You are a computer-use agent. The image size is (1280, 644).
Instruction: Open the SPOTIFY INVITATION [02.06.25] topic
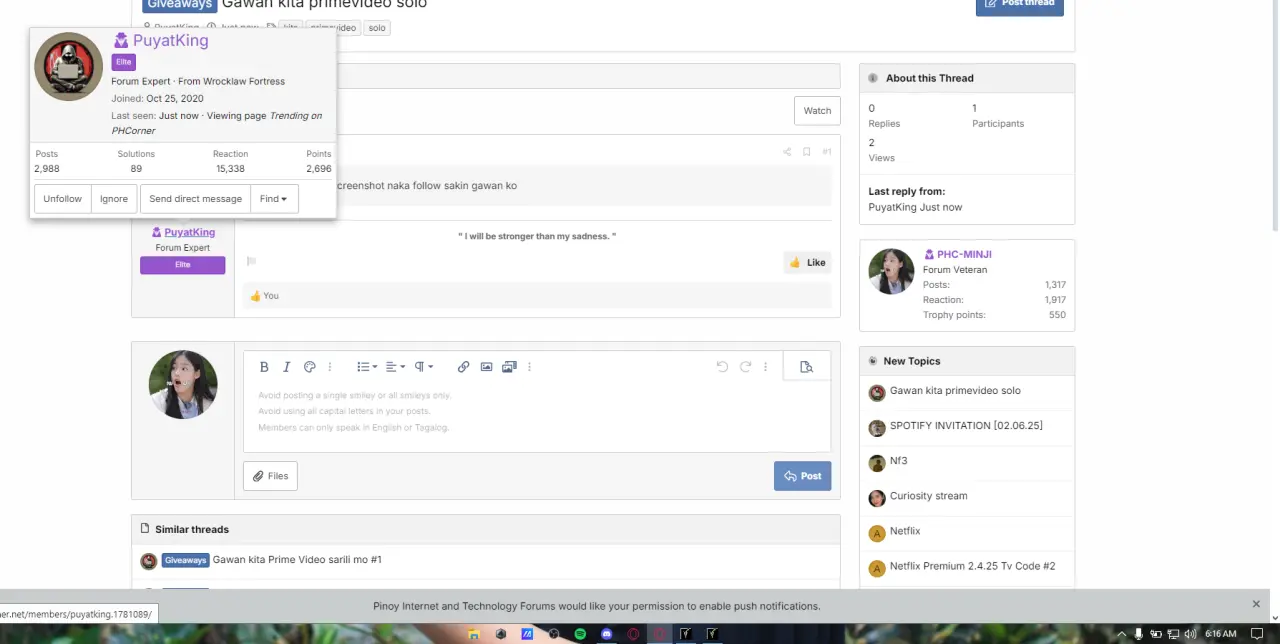966,426
